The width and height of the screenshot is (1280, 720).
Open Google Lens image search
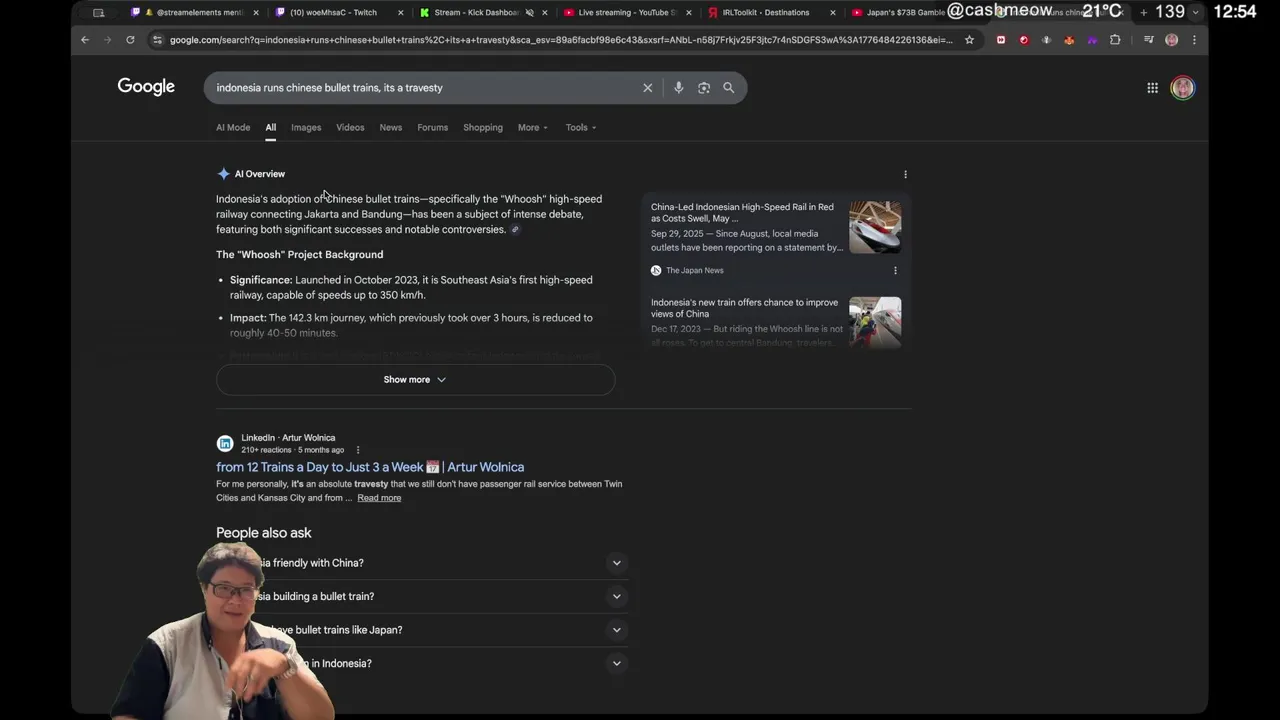[x=704, y=88]
